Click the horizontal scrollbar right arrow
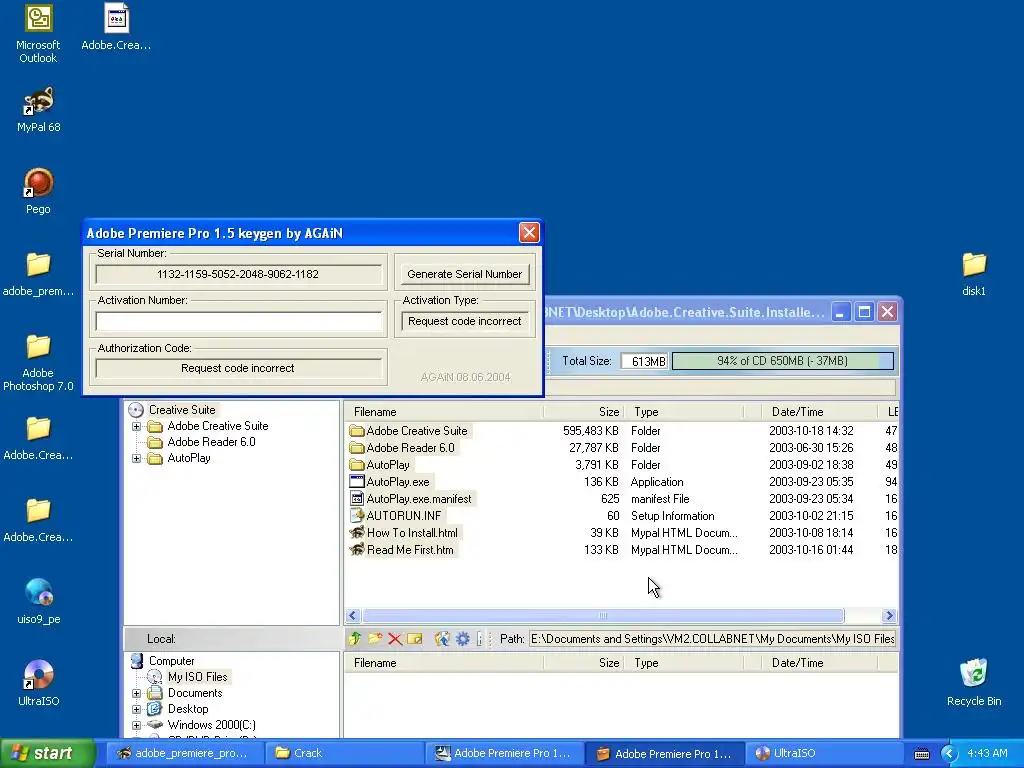The image size is (1024, 768). coord(889,615)
